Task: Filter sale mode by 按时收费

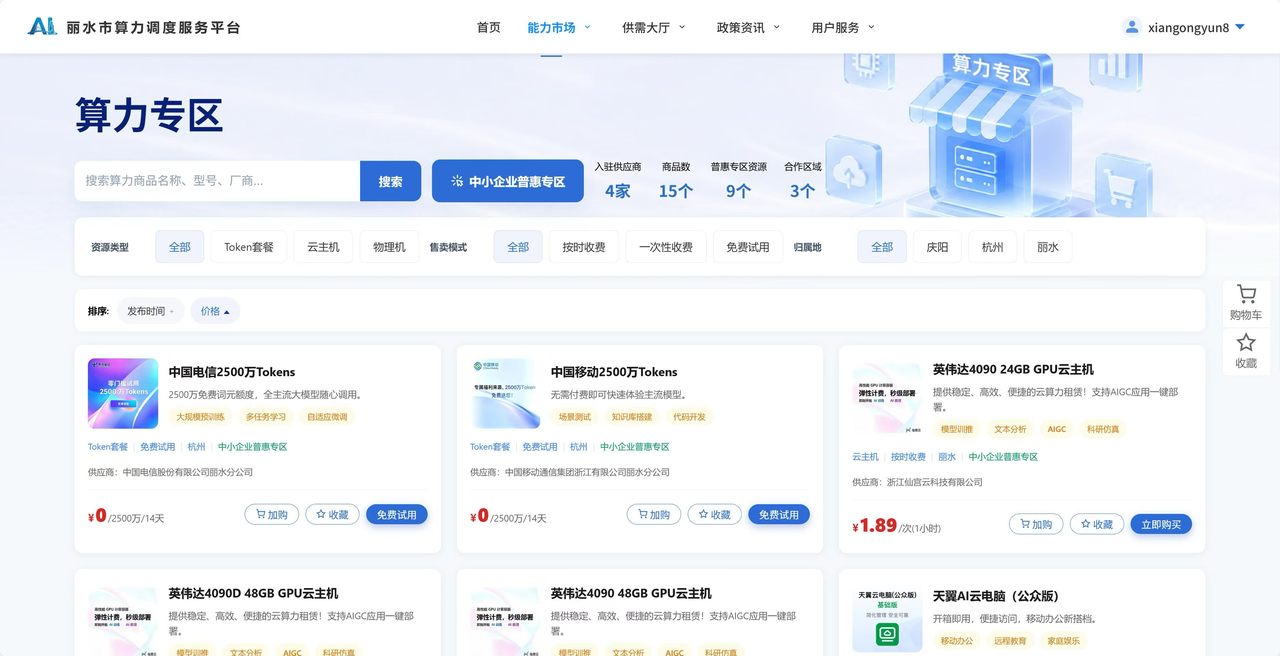Action: tap(584, 247)
